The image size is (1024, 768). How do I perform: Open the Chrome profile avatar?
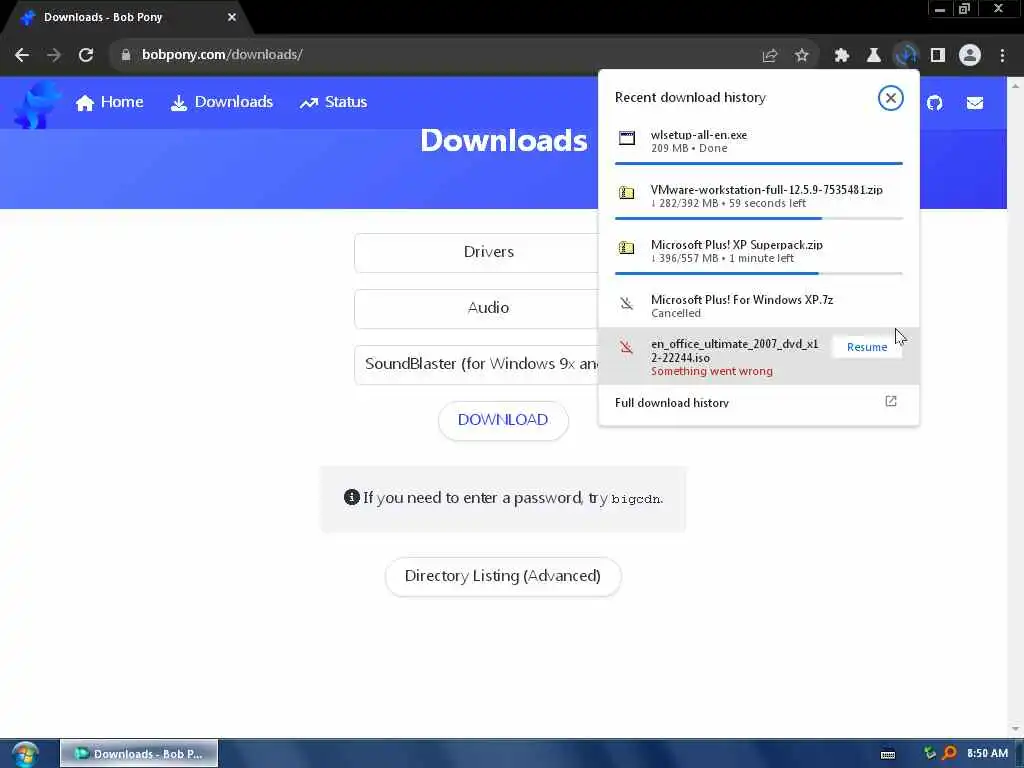pyautogui.click(x=970, y=56)
